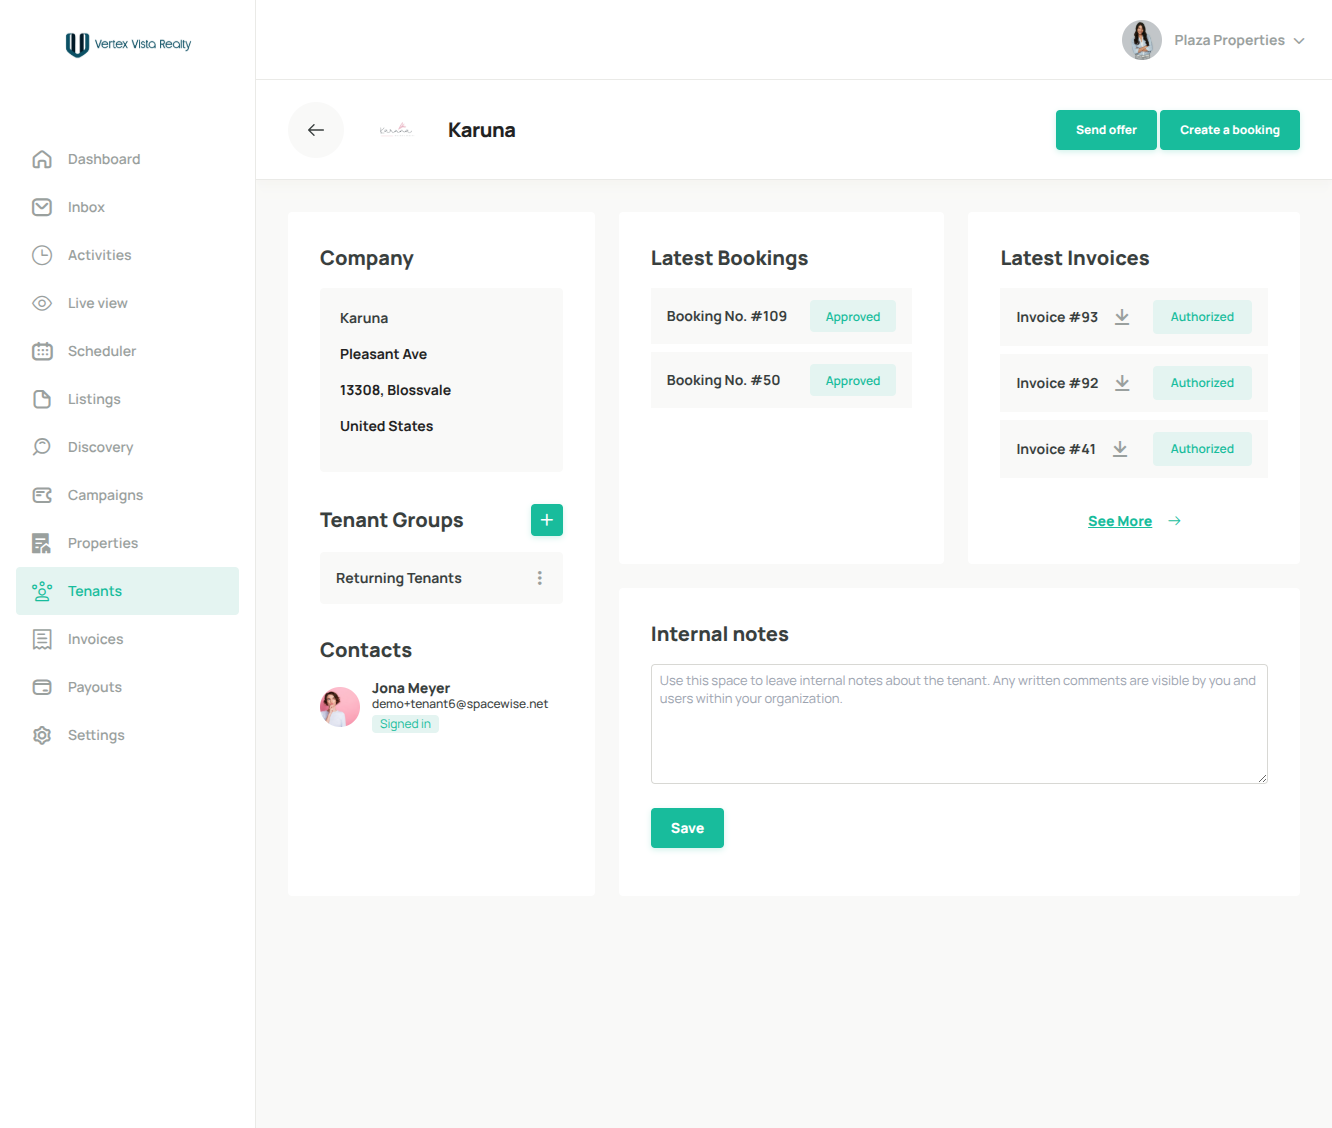Image resolution: width=1332 pixels, height=1128 pixels.
Task: Click inside the Internal notes text area
Action: pyautogui.click(x=959, y=724)
